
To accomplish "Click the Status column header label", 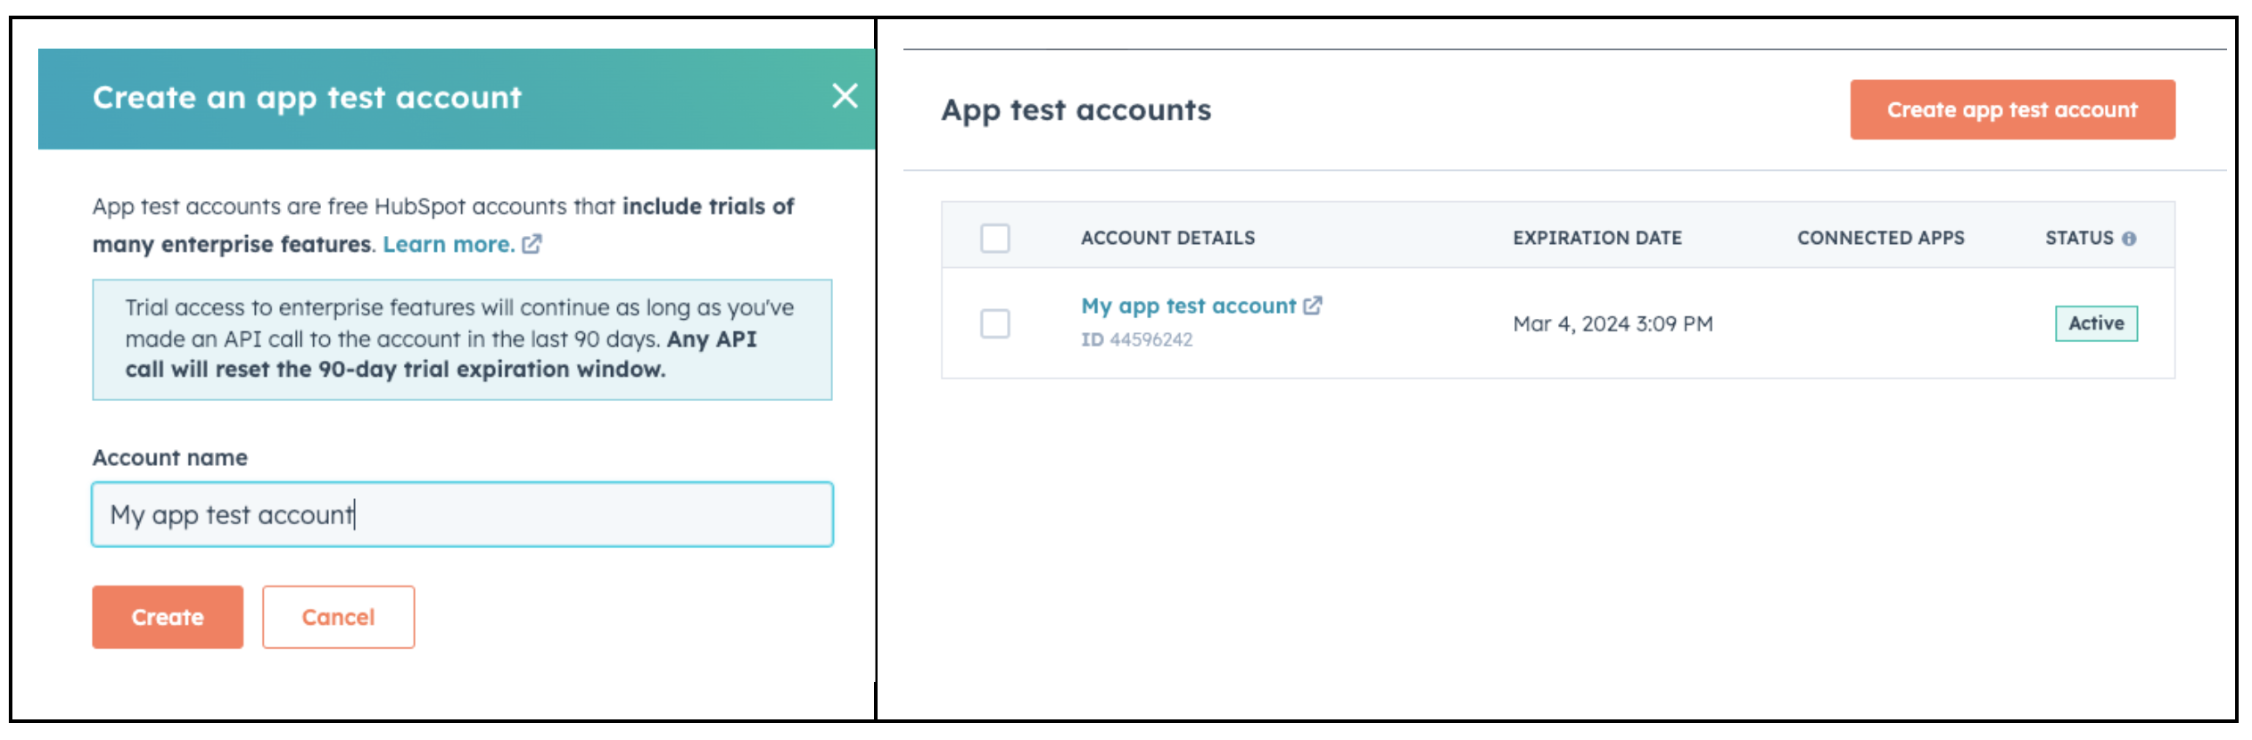I will click(2079, 238).
